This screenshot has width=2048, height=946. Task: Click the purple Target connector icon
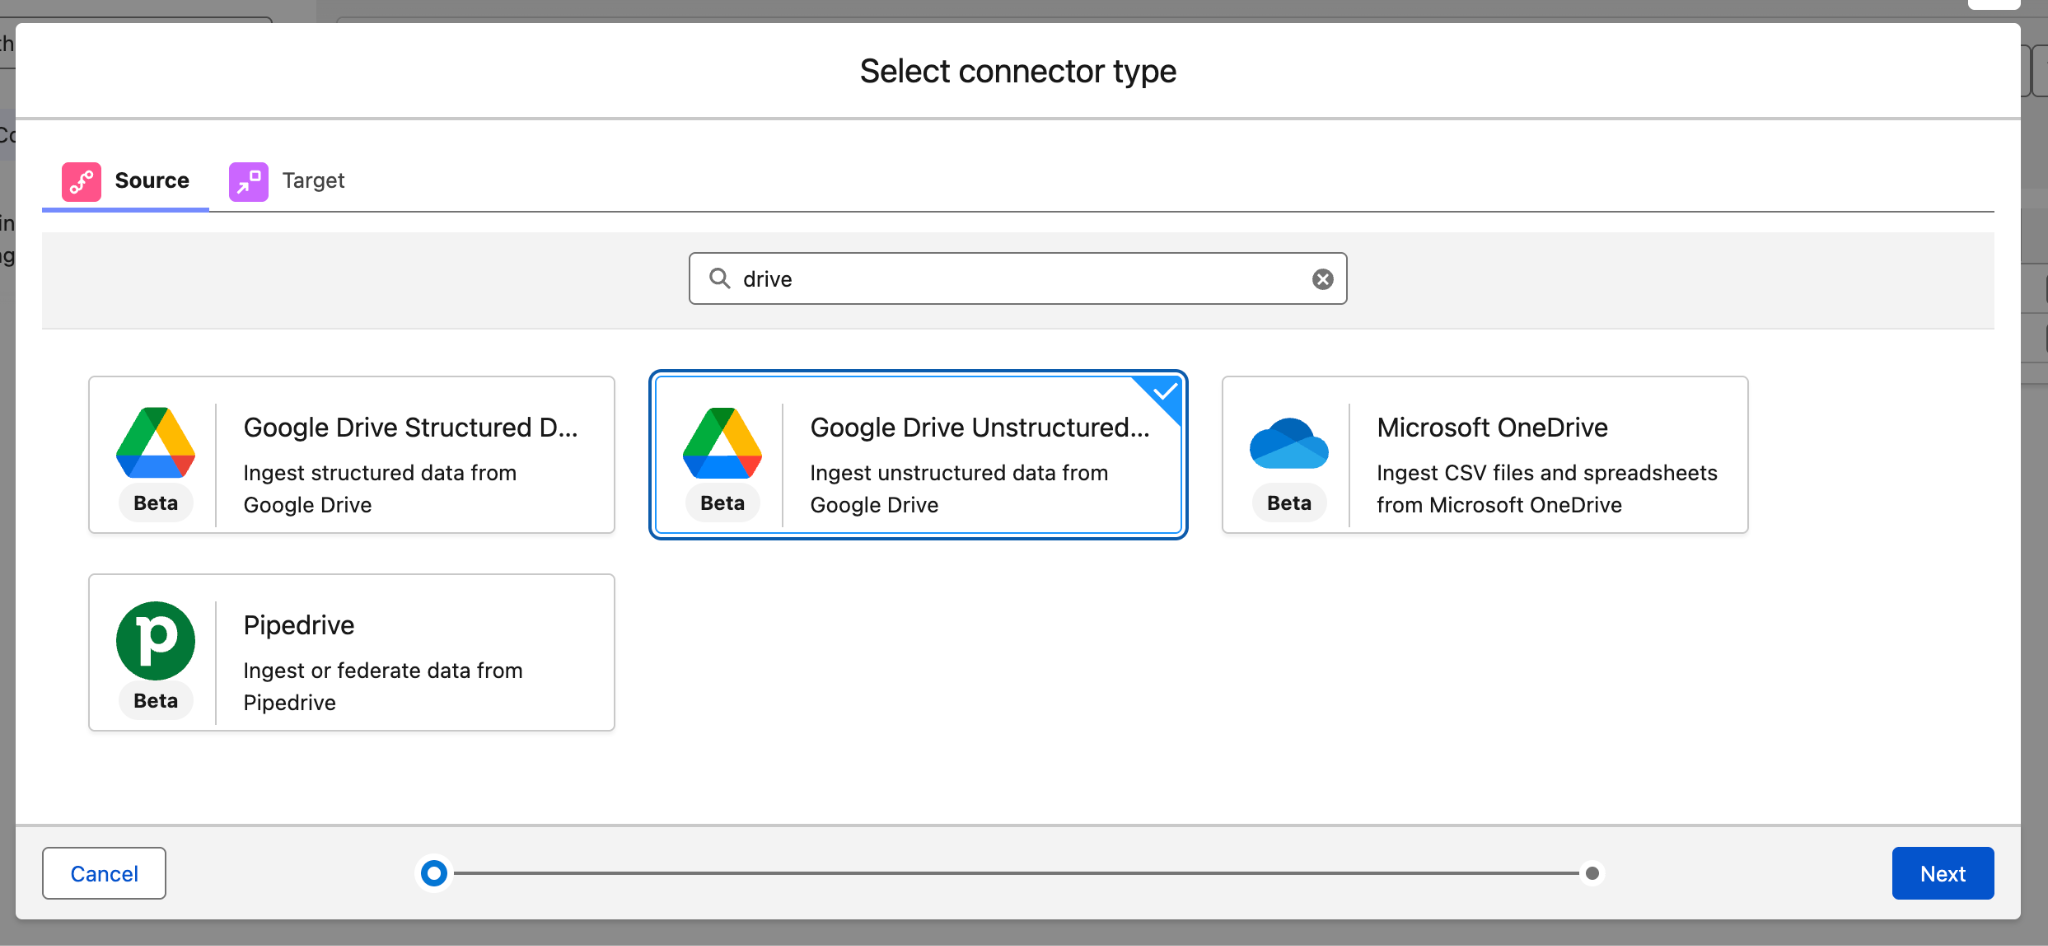pyautogui.click(x=248, y=181)
